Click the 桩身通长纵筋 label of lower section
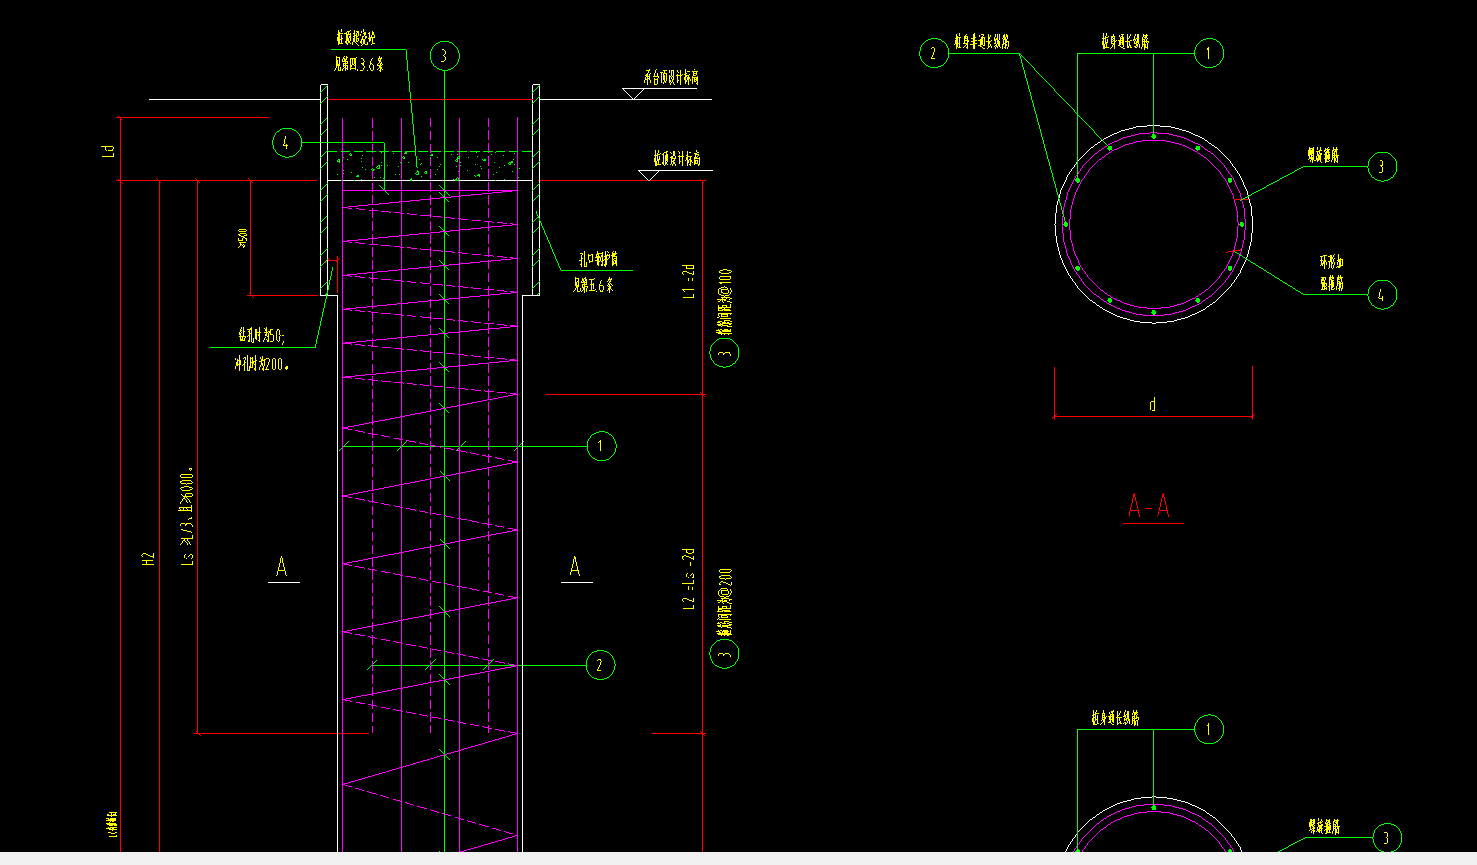Image resolution: width=1477 pixels, height=865 pixels. (1115, 718)
